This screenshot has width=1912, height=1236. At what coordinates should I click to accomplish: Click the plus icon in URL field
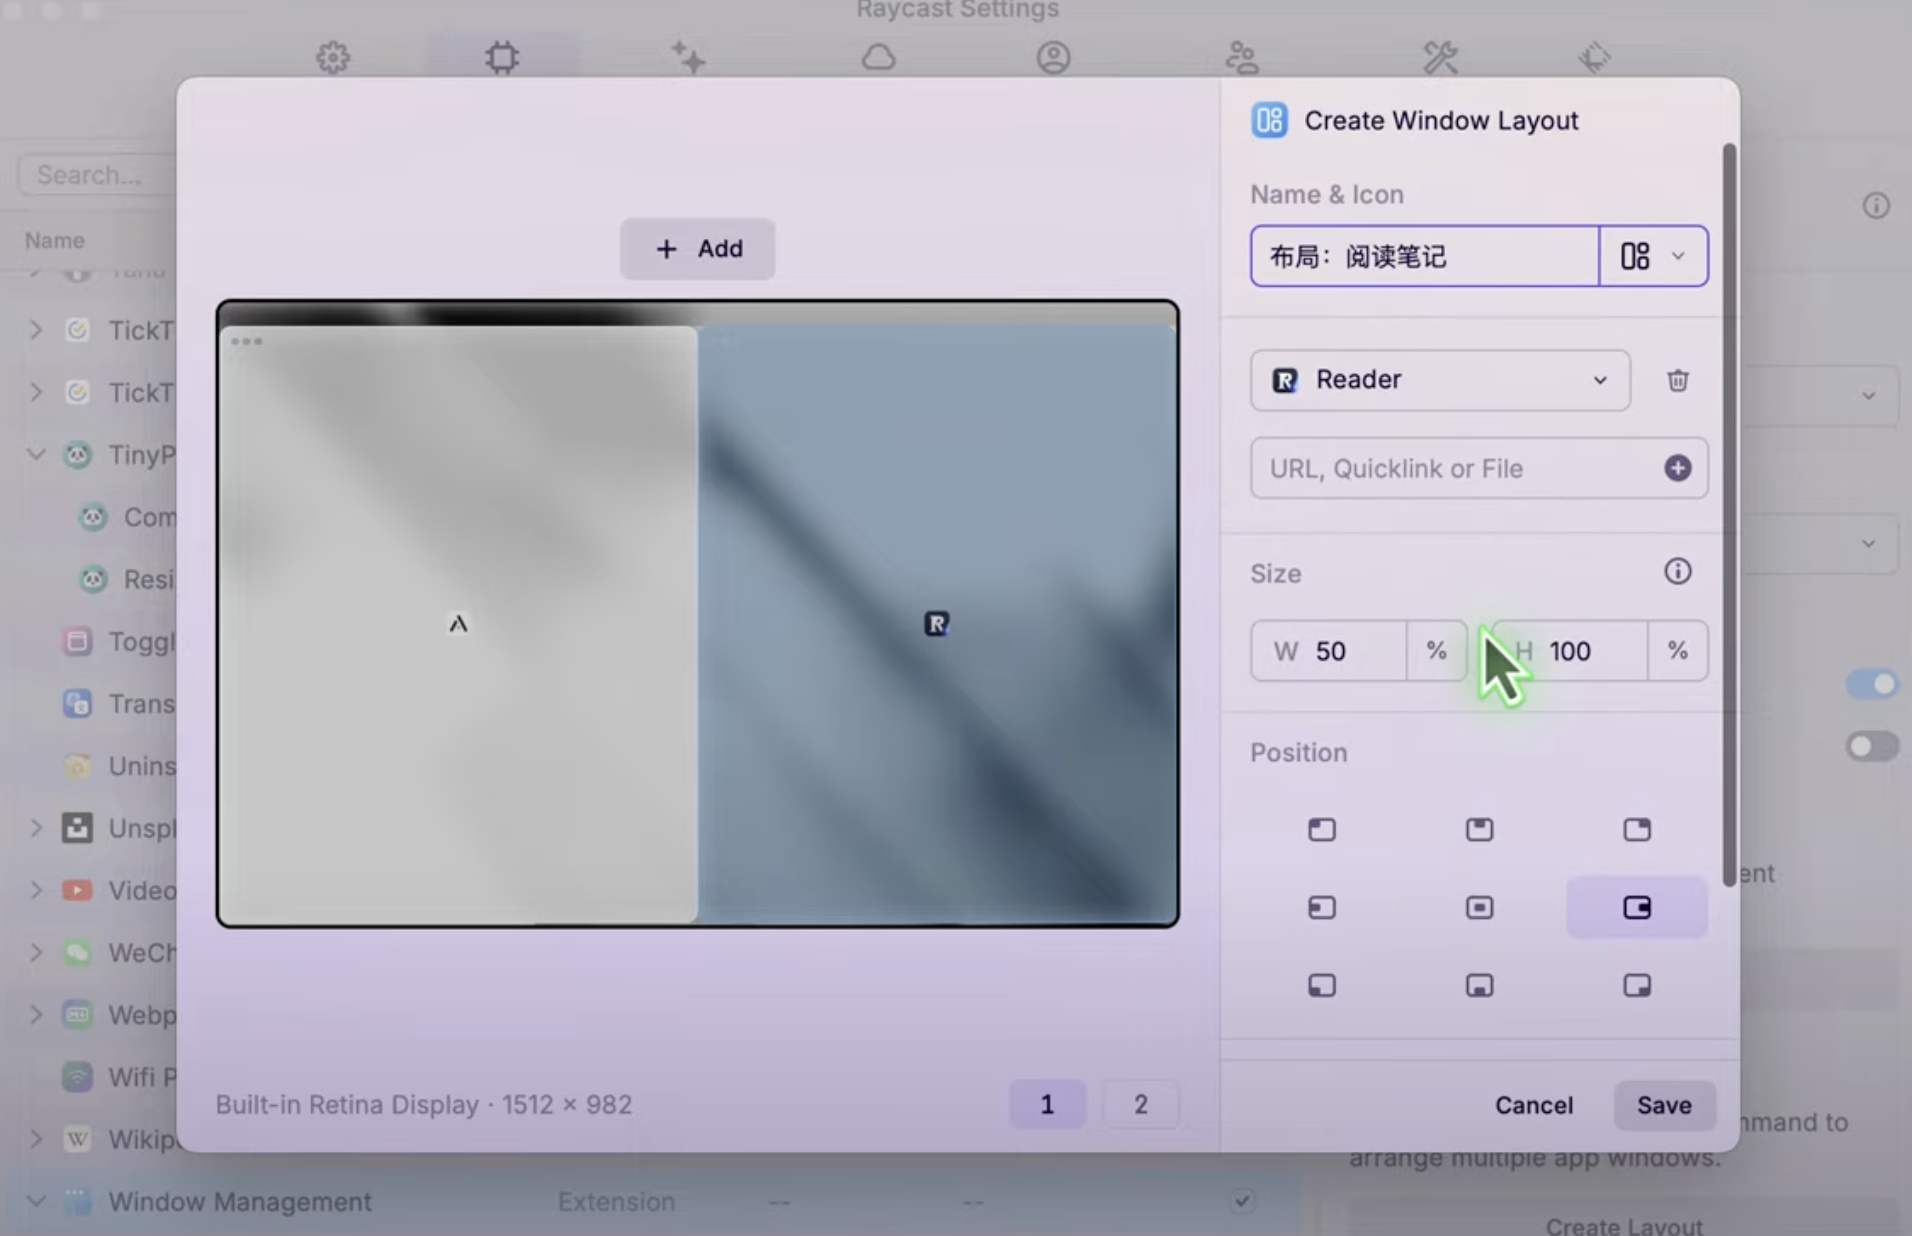click(1677, 468)
